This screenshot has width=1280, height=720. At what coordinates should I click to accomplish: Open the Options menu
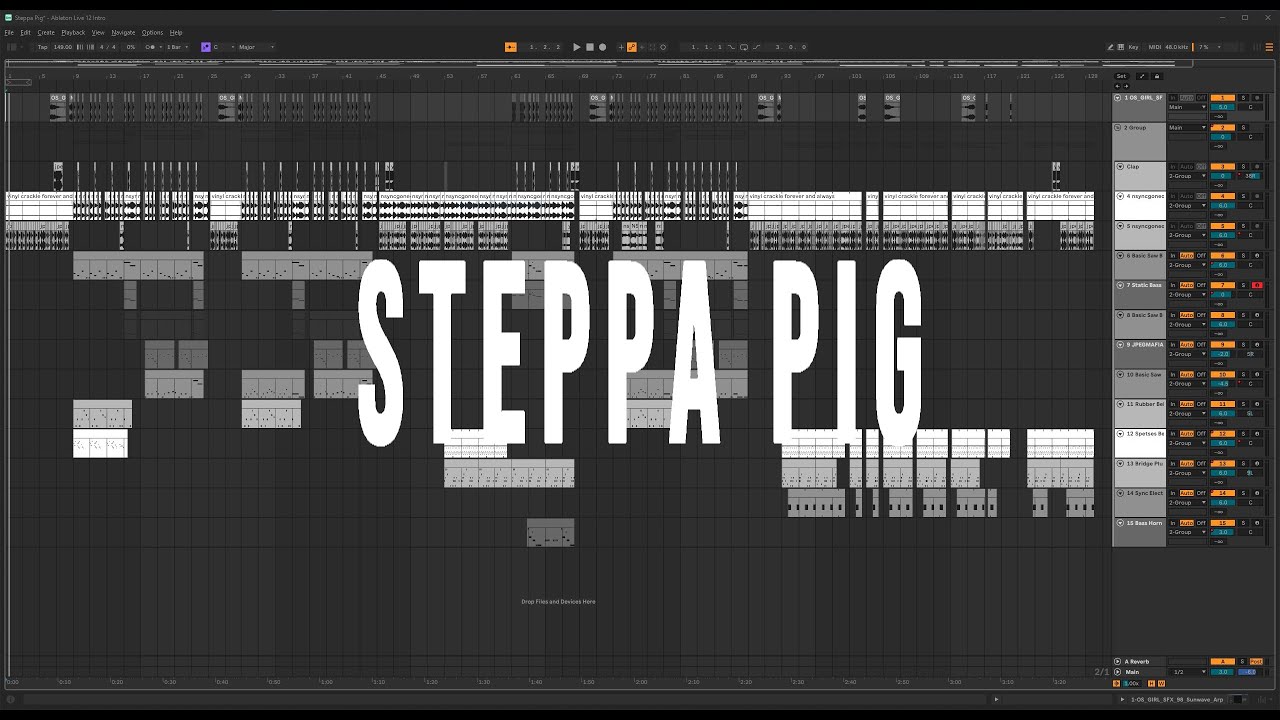pyautogui.click(x=152, y=32)
